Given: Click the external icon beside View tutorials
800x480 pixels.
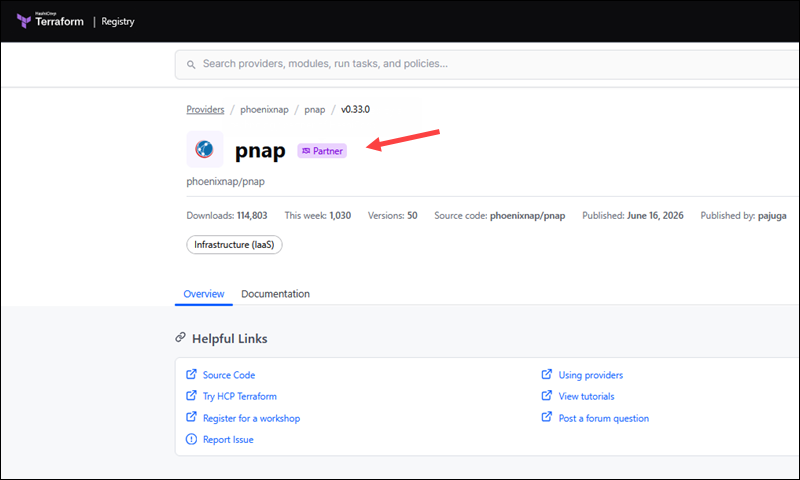Looking at the screenshot, I should tap(546, 396).
